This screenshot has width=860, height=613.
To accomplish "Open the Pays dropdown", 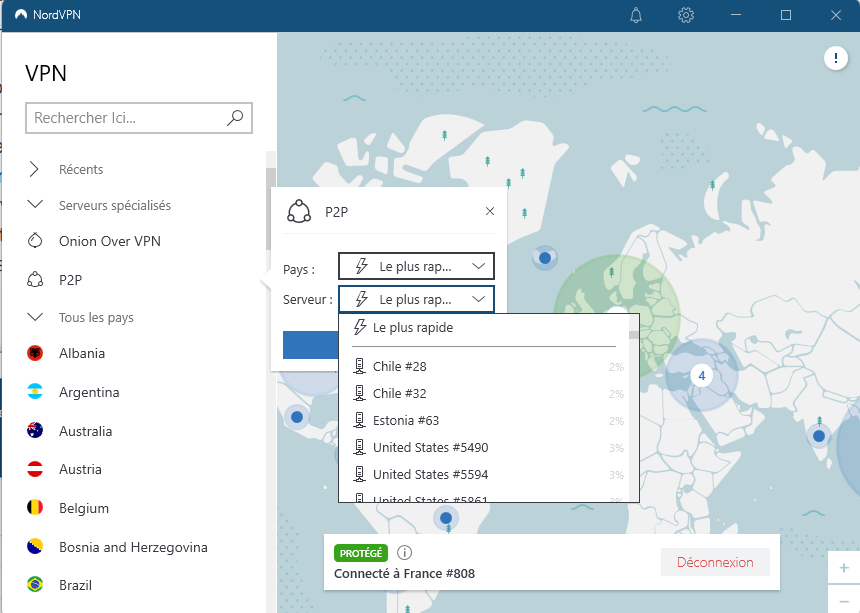I will pyautogui.click(x=416, y=266).
